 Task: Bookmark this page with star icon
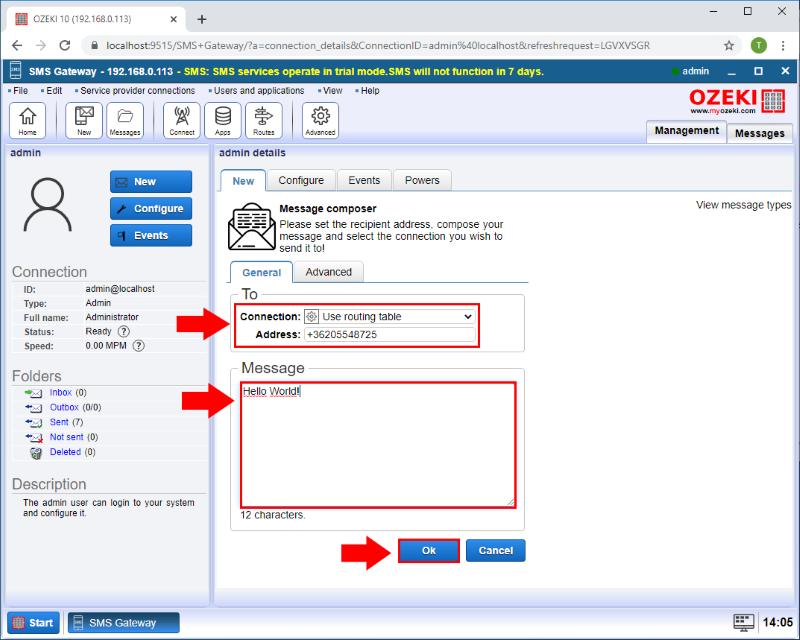(x=729, y=45)
